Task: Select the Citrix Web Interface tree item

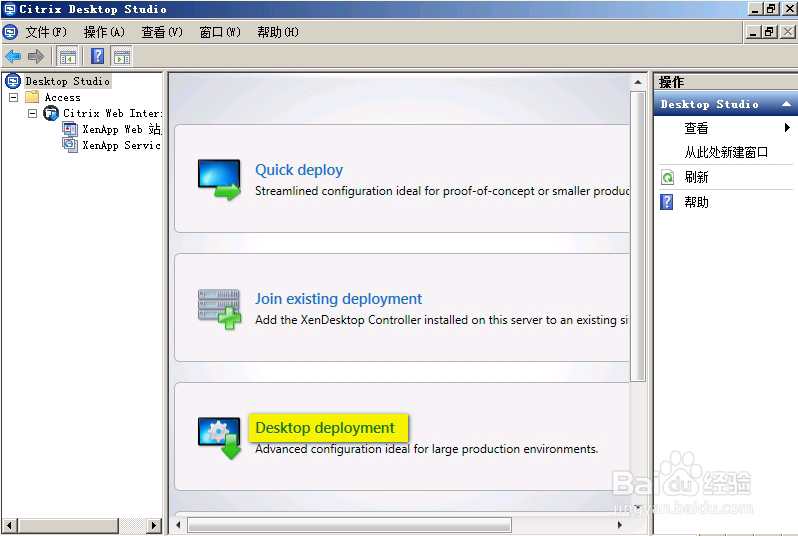Action: pyautogui.click(x=112, y=113)
